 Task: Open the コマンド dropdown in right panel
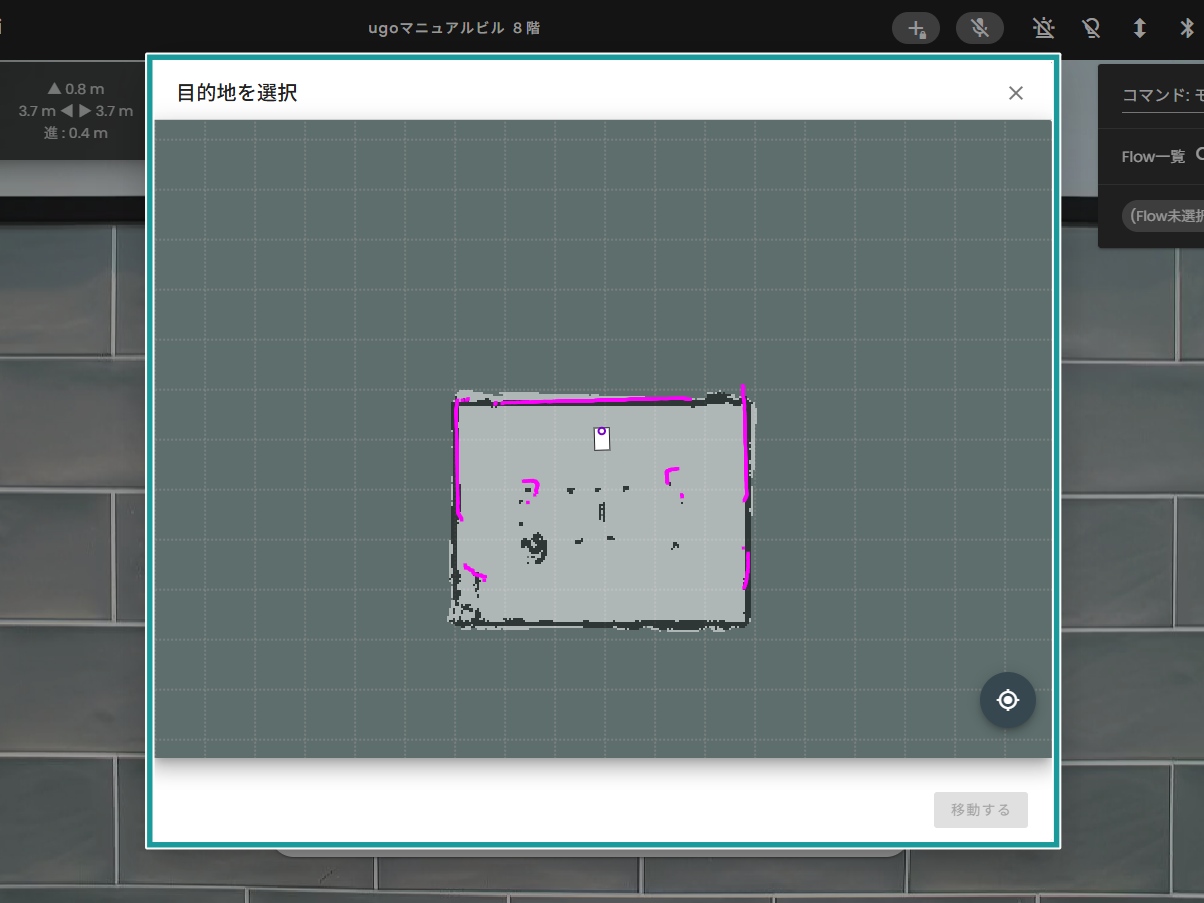(1163, 96)
